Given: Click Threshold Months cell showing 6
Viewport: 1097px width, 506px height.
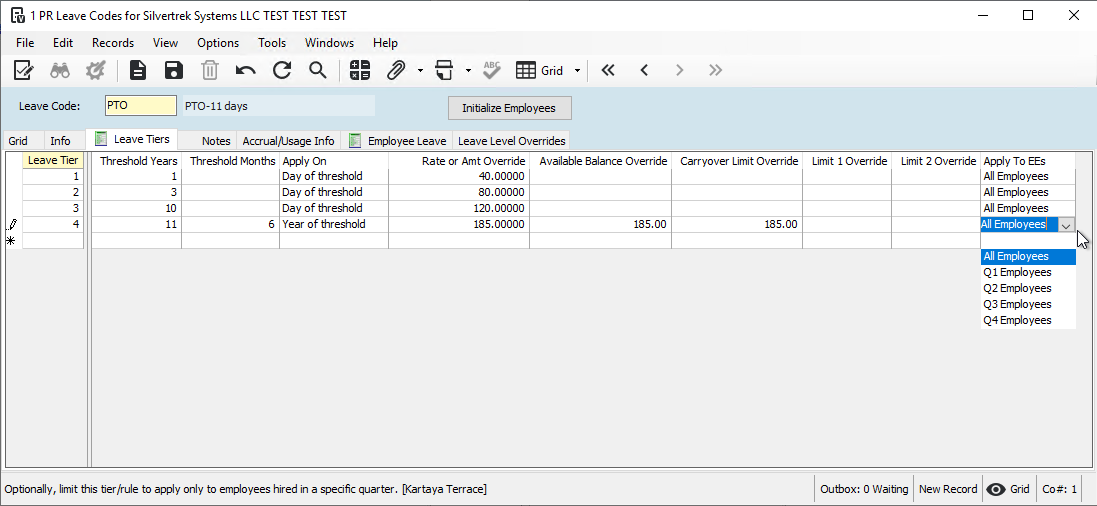Looking at the screenshot, I should click(x=230, y=225).
